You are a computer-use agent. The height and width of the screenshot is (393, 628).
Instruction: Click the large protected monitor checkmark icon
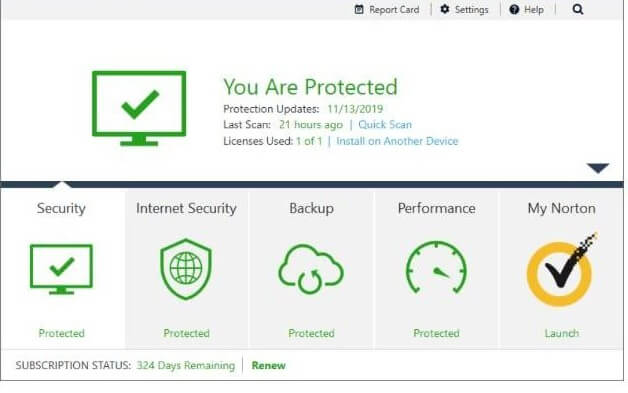click(139, 108)
